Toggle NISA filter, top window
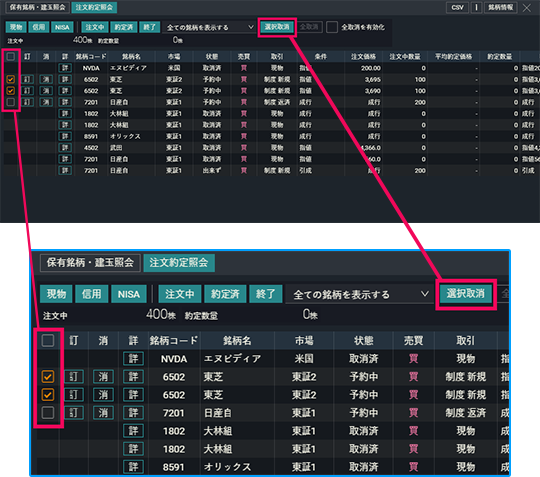 pos(62,27)
